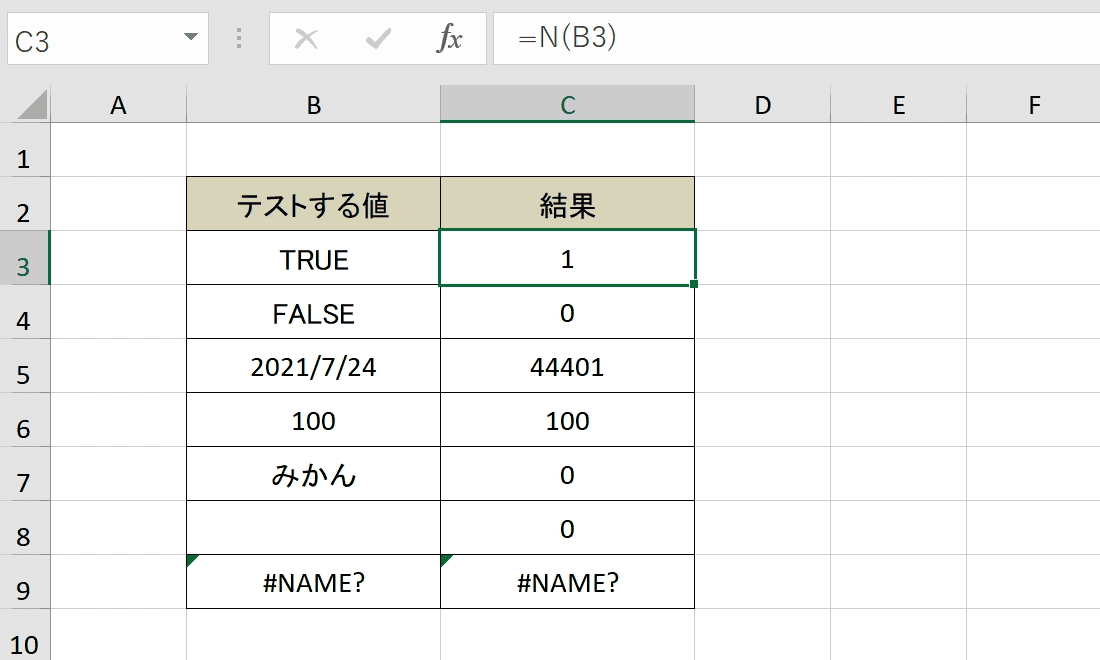
Task: Open the Insert Function fx icon
Action: coord(449,38)
